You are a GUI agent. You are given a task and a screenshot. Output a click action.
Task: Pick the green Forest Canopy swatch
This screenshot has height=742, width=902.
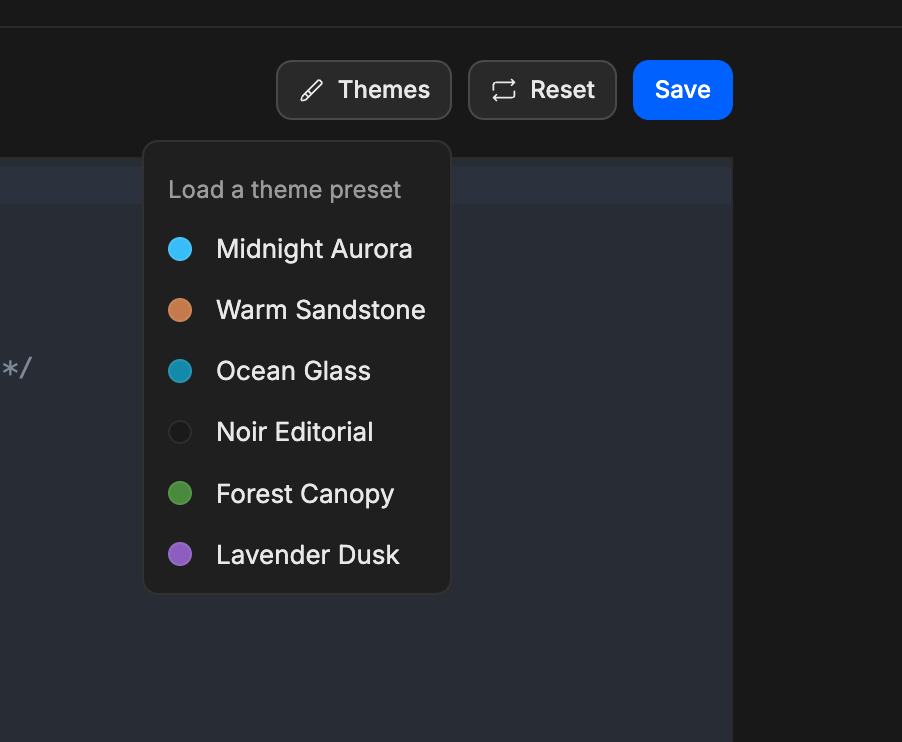pyautogui.click(x=180, y=494)
